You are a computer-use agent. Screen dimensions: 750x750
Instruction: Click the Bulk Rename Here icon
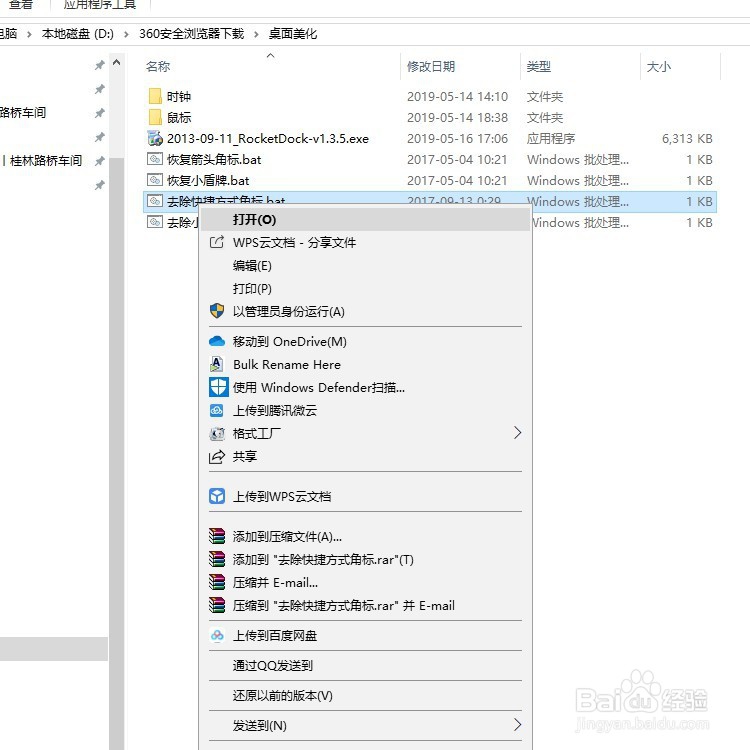(217, 364)
